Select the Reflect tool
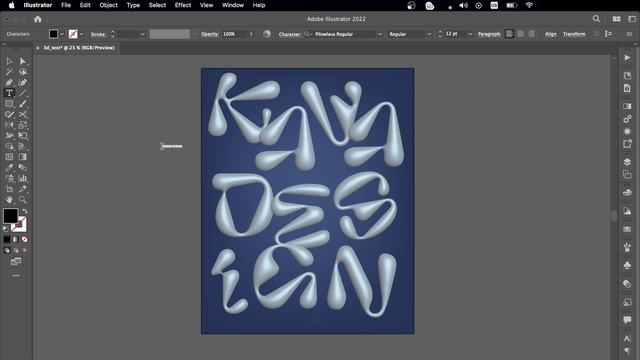Screen dimensions: 640x360 [9, 125]
